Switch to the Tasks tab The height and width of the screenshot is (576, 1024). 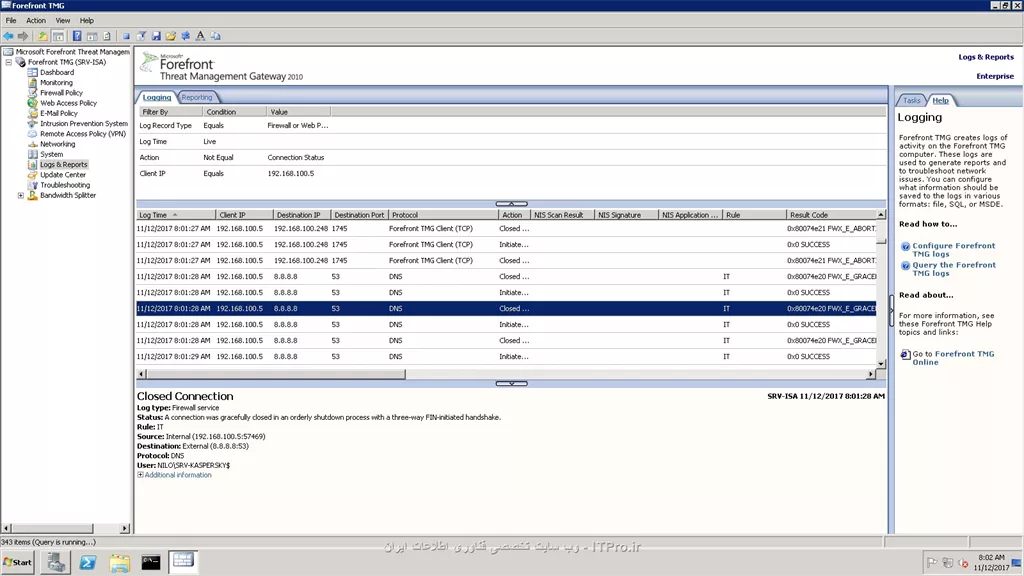tap(912, 101)
